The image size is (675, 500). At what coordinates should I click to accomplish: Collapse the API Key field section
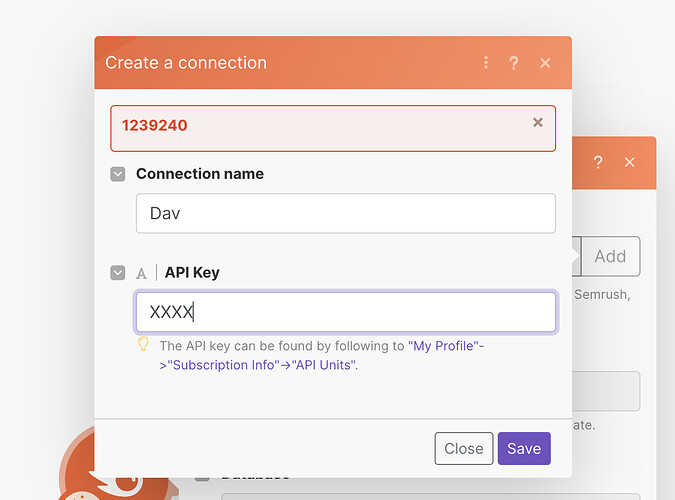click(118, 272)
